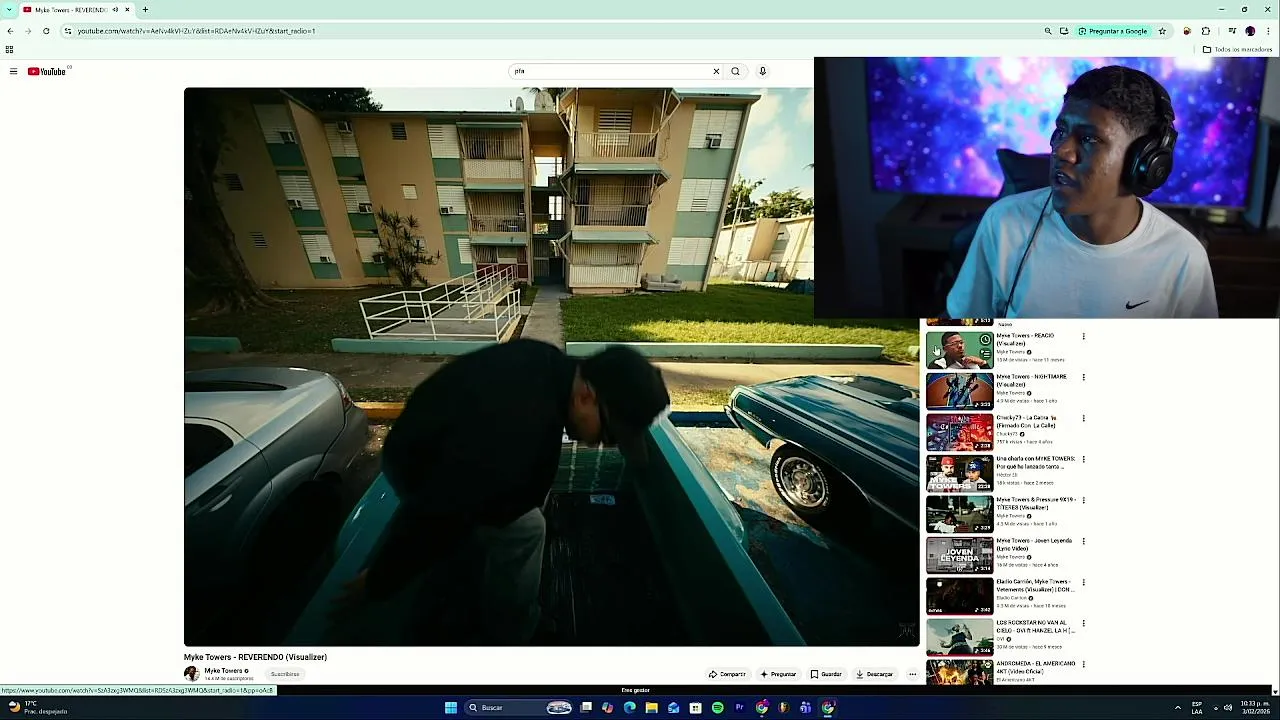Click the Preguntar button under video
The height and width of the screenshot is (720, 1280).
click(778, 674)
